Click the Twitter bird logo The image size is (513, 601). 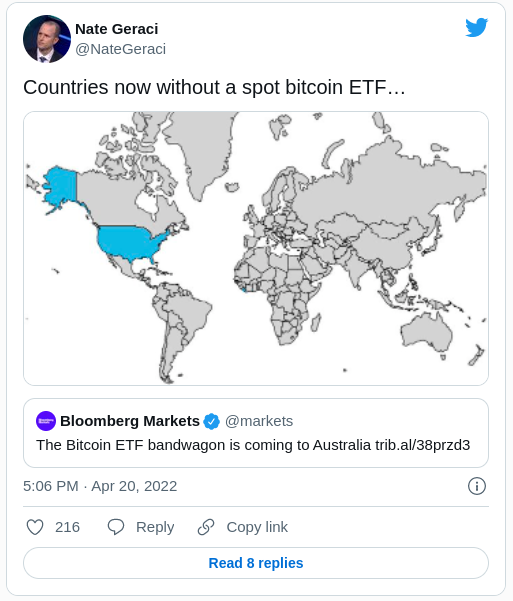(x=477, y=27)
